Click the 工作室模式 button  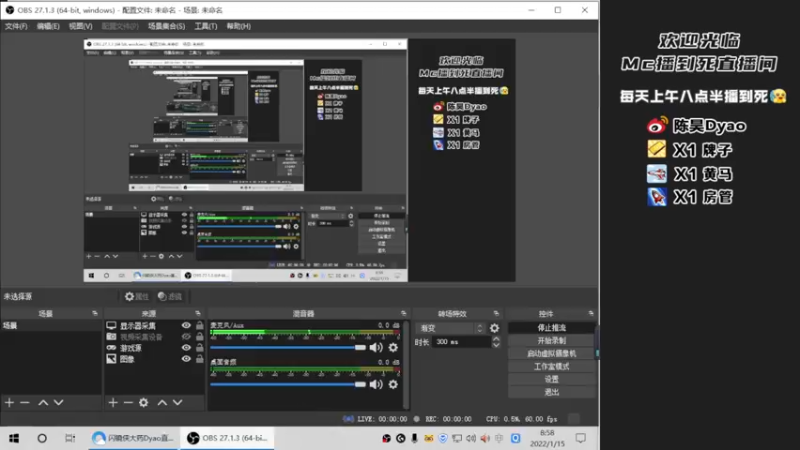tap(552, 366)
